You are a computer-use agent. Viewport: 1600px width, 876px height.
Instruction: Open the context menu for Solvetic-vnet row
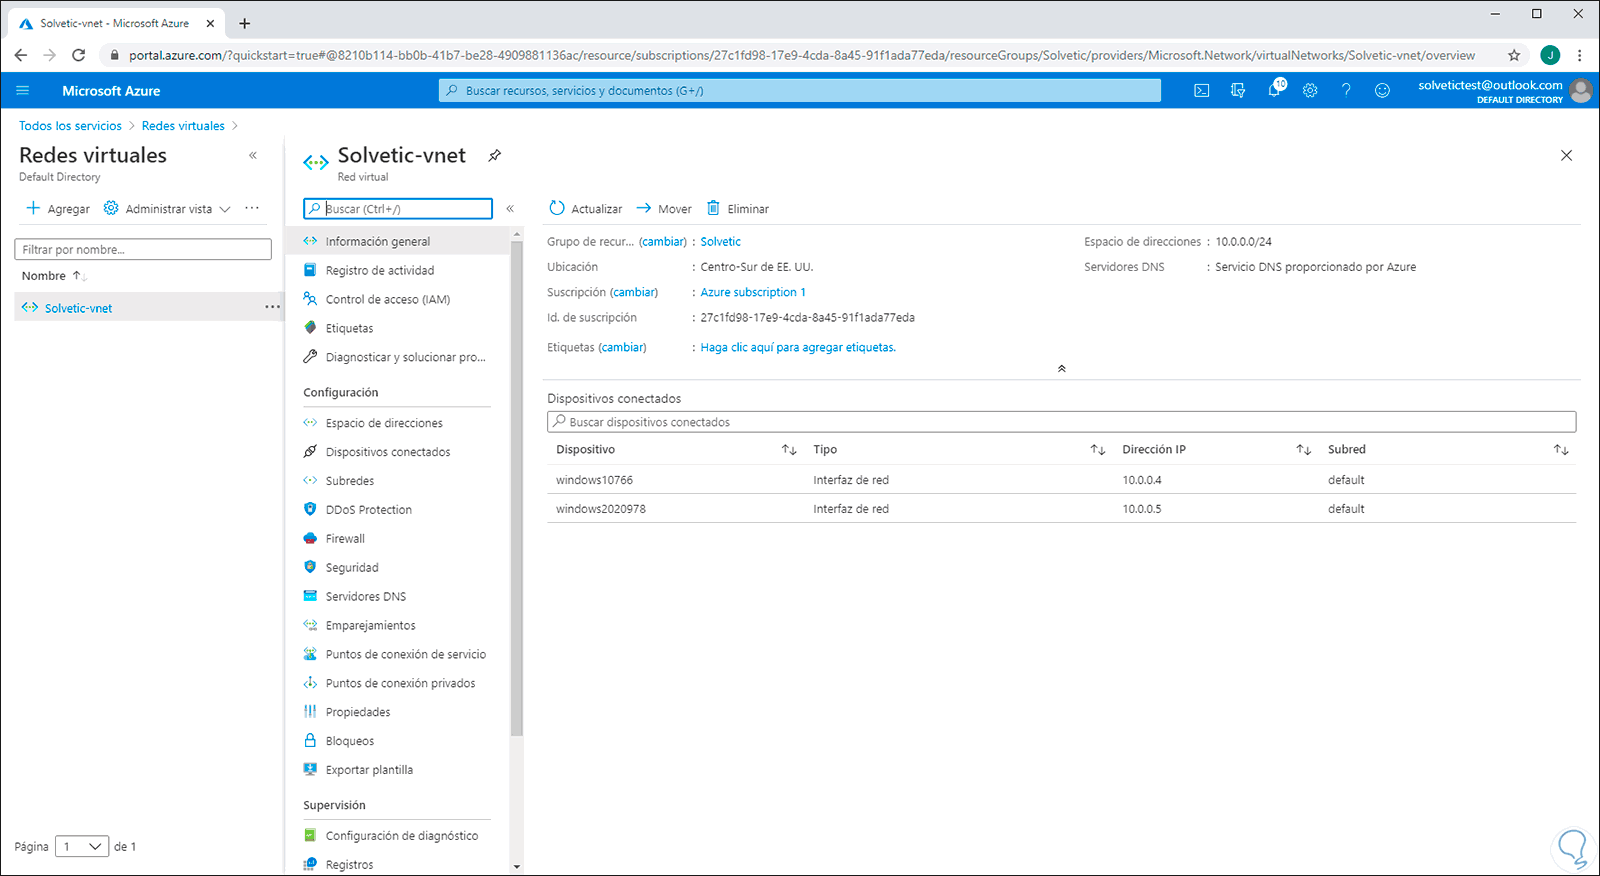pos(272,307)
